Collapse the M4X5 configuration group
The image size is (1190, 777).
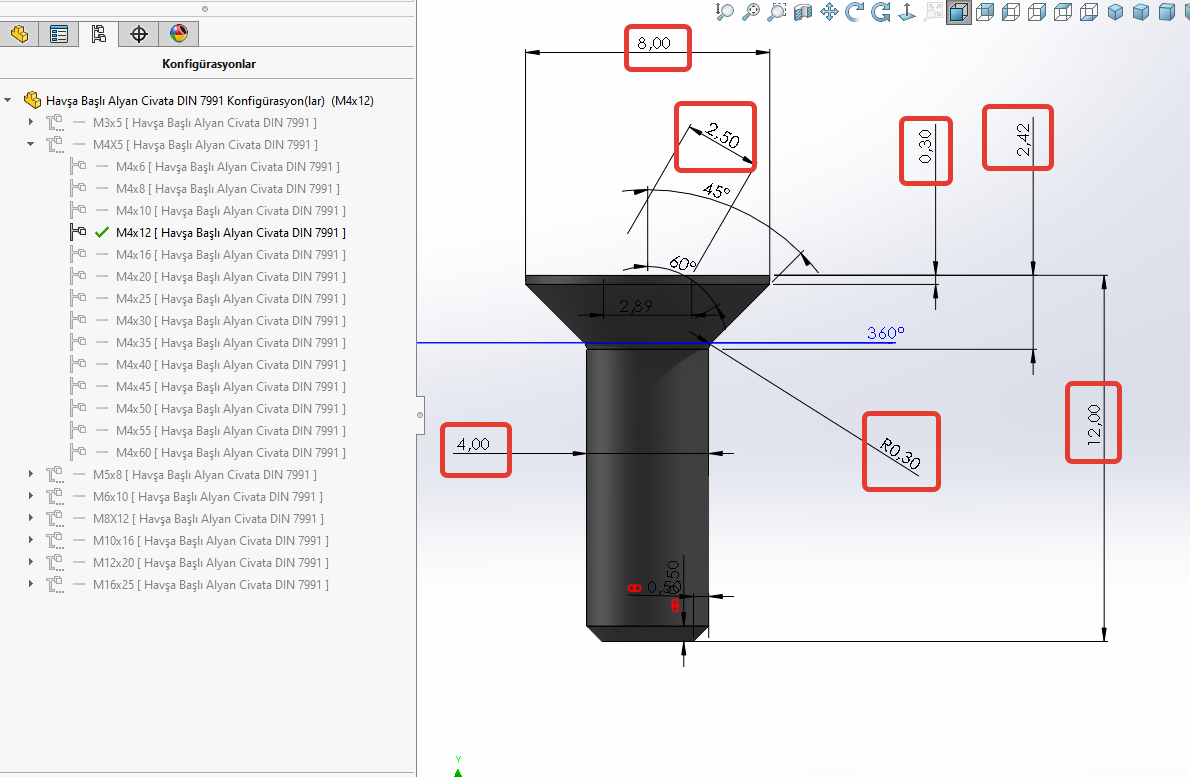pyautogui.click(x=31, y=145)
